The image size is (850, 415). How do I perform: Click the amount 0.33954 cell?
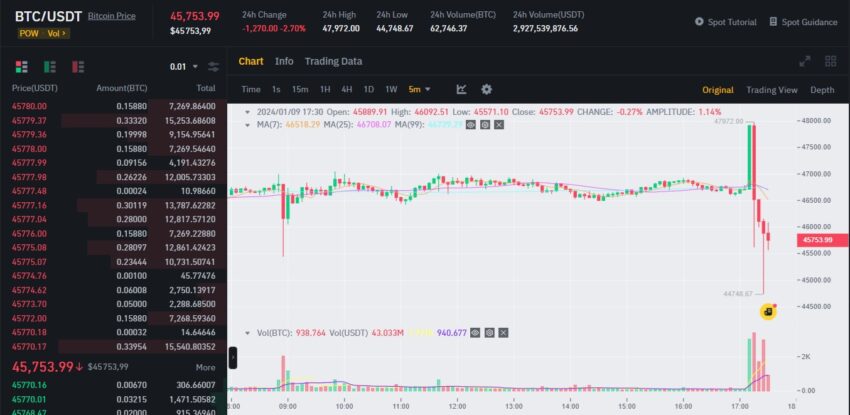pyautogui.click(x=132, y=346)
